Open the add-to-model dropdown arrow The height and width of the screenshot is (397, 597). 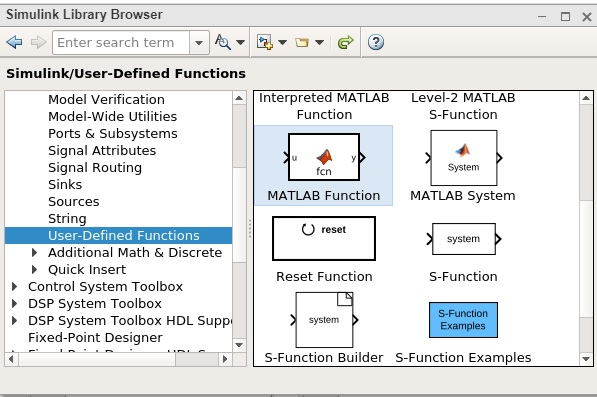[x=283, y=42]
